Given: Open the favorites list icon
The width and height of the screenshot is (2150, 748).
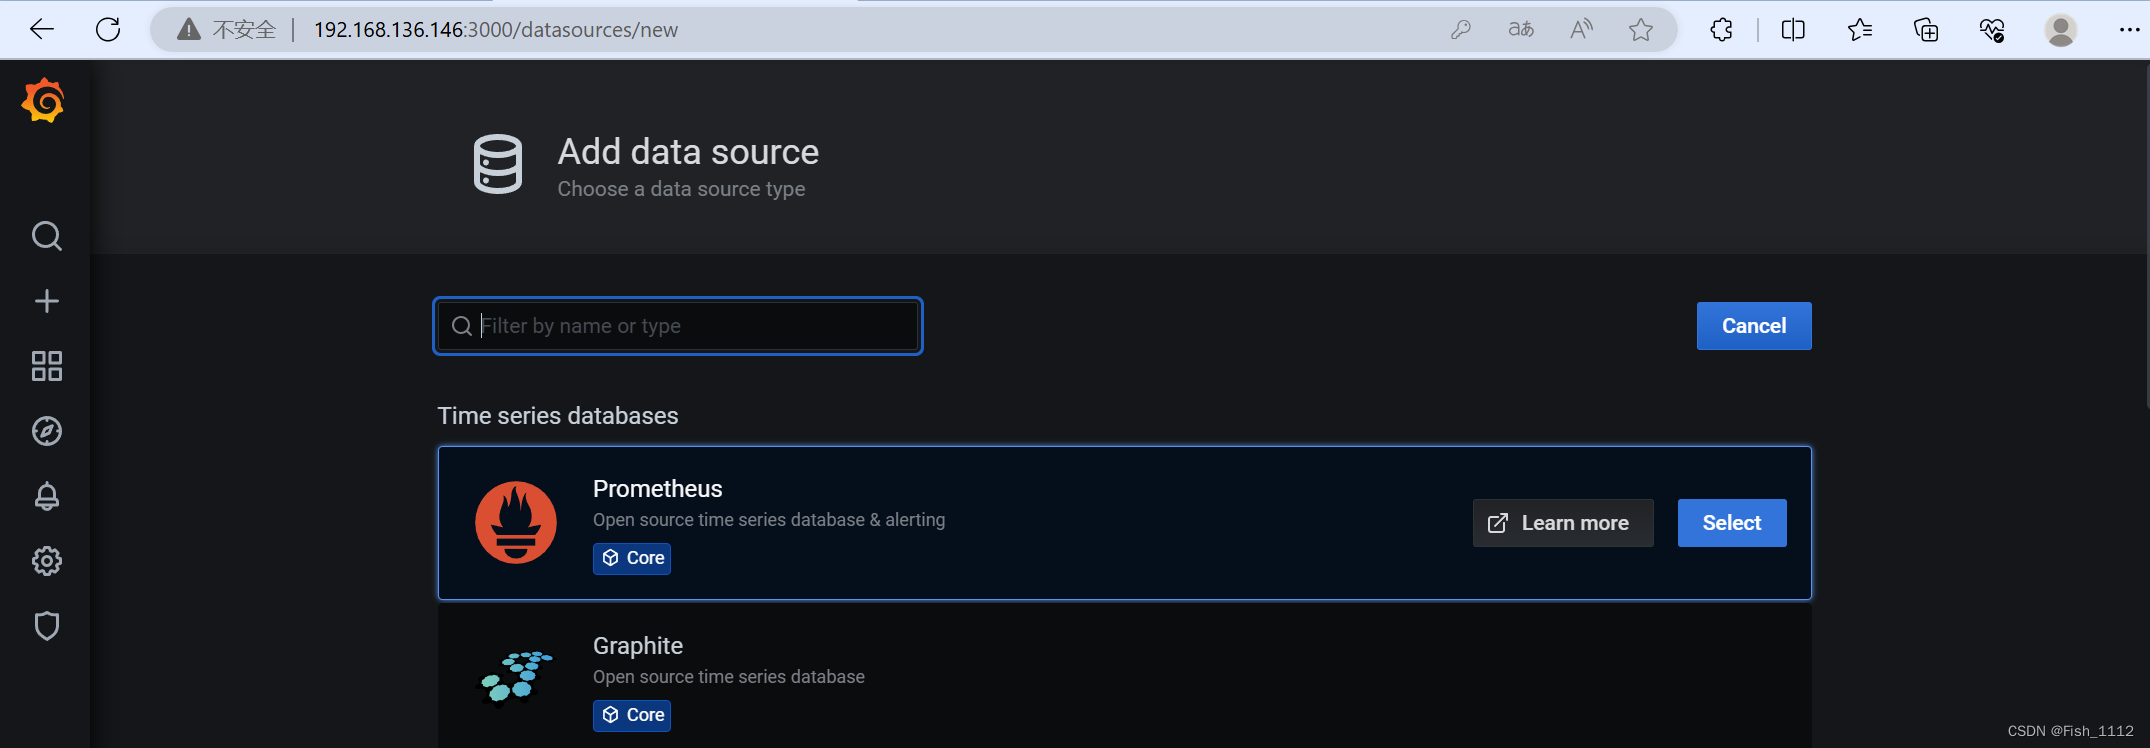Looking at the screenshot, I should pos(1859,30).
